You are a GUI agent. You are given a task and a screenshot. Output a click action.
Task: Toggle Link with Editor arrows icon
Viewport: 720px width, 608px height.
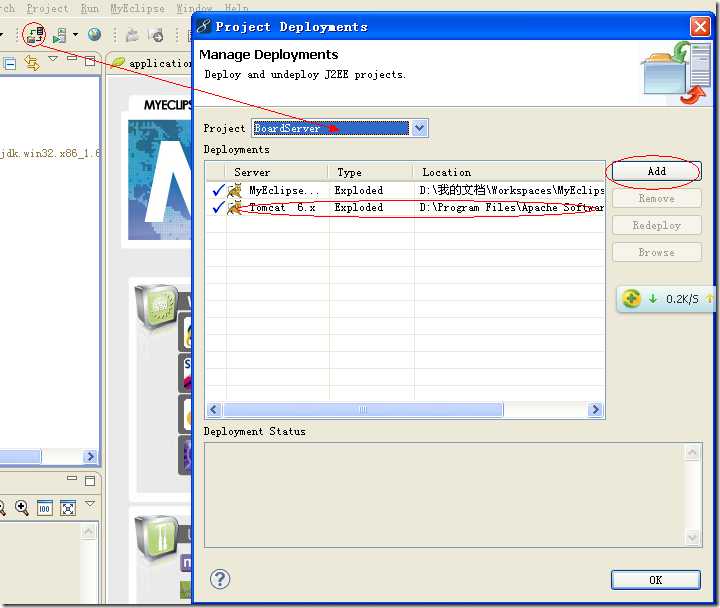tap(32, 63)
